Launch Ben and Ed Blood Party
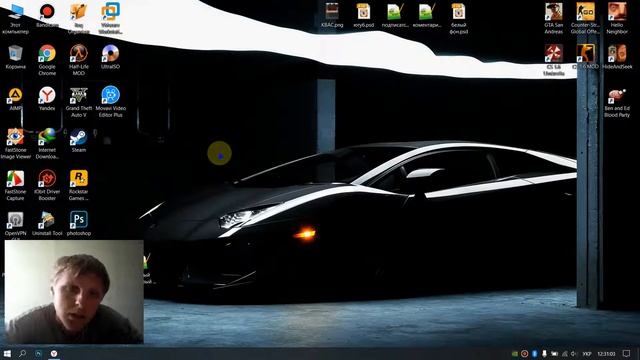 617,102
